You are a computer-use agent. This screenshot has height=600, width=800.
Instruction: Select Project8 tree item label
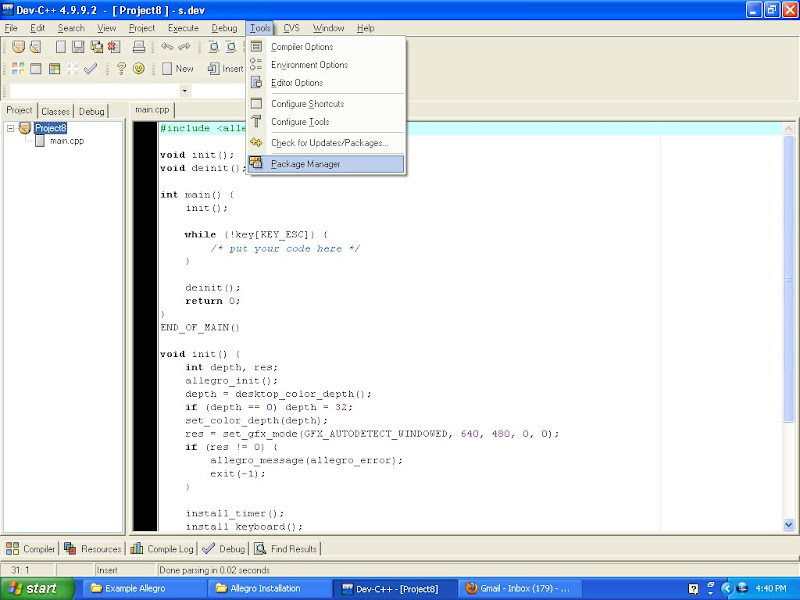pos(51,128)
